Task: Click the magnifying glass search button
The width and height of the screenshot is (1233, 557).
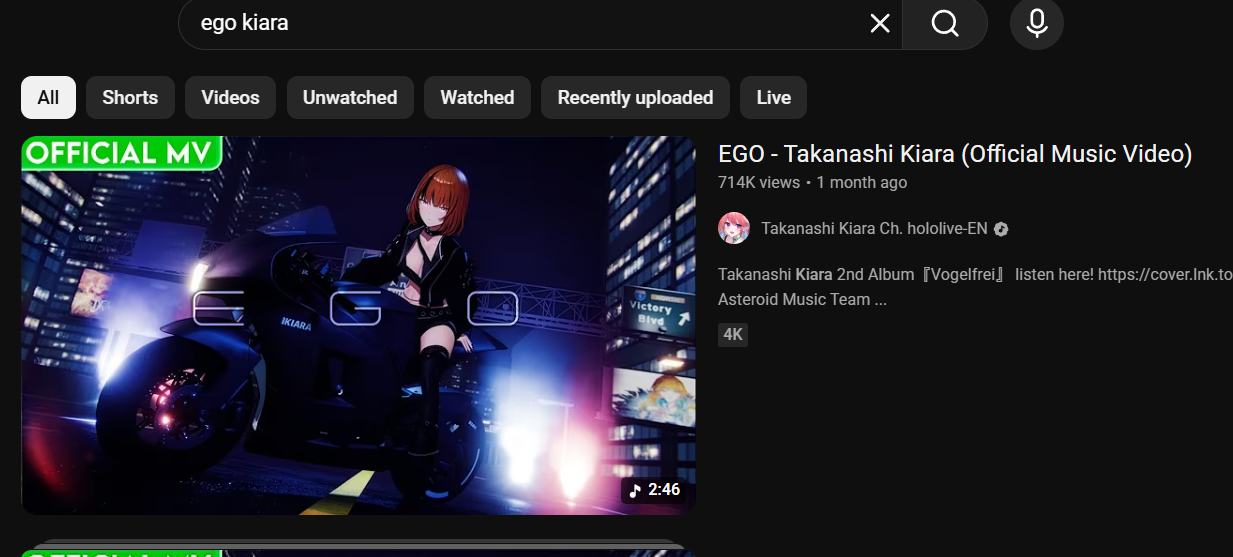Action: click(945, 23)
